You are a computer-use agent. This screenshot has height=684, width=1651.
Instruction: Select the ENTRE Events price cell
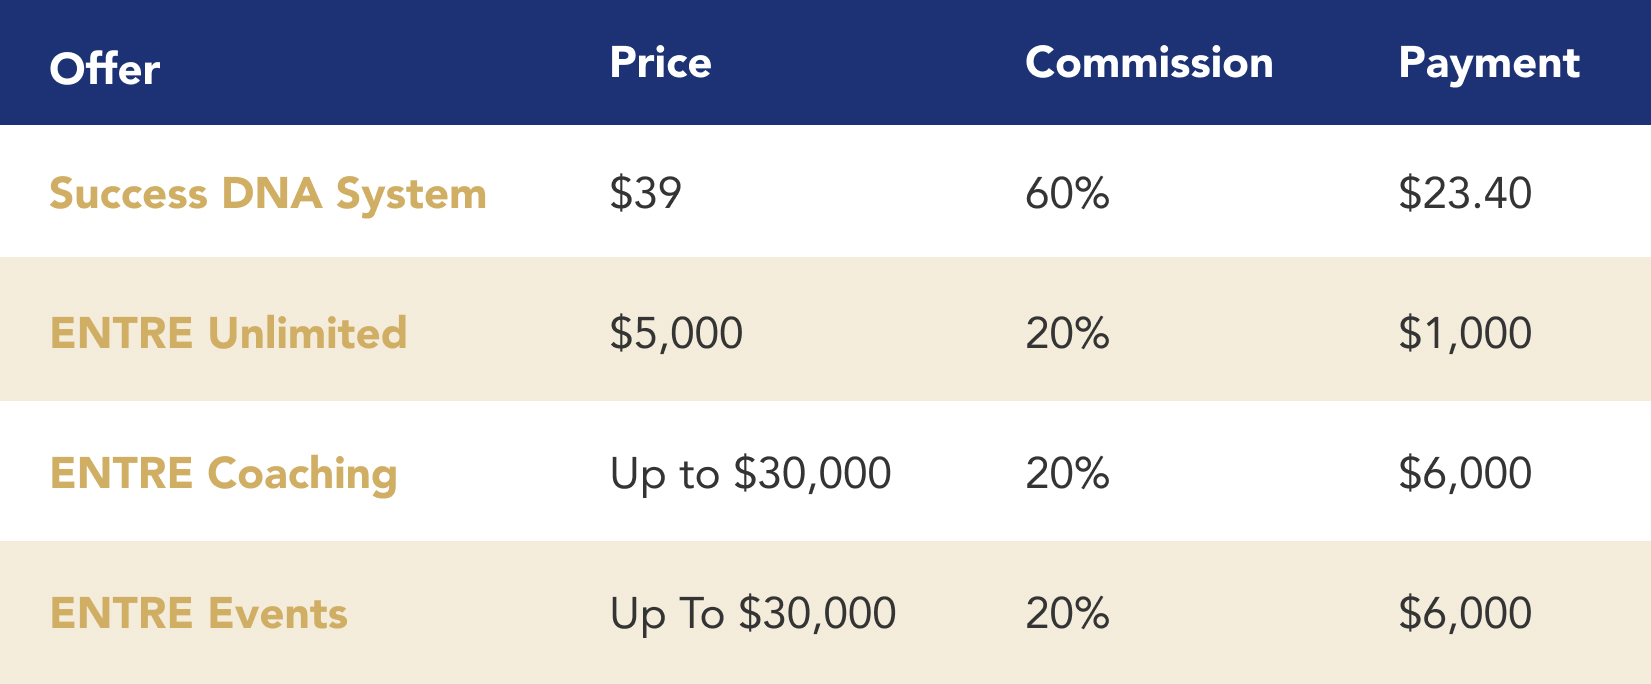pyautogui.click(x=753, y=615)
